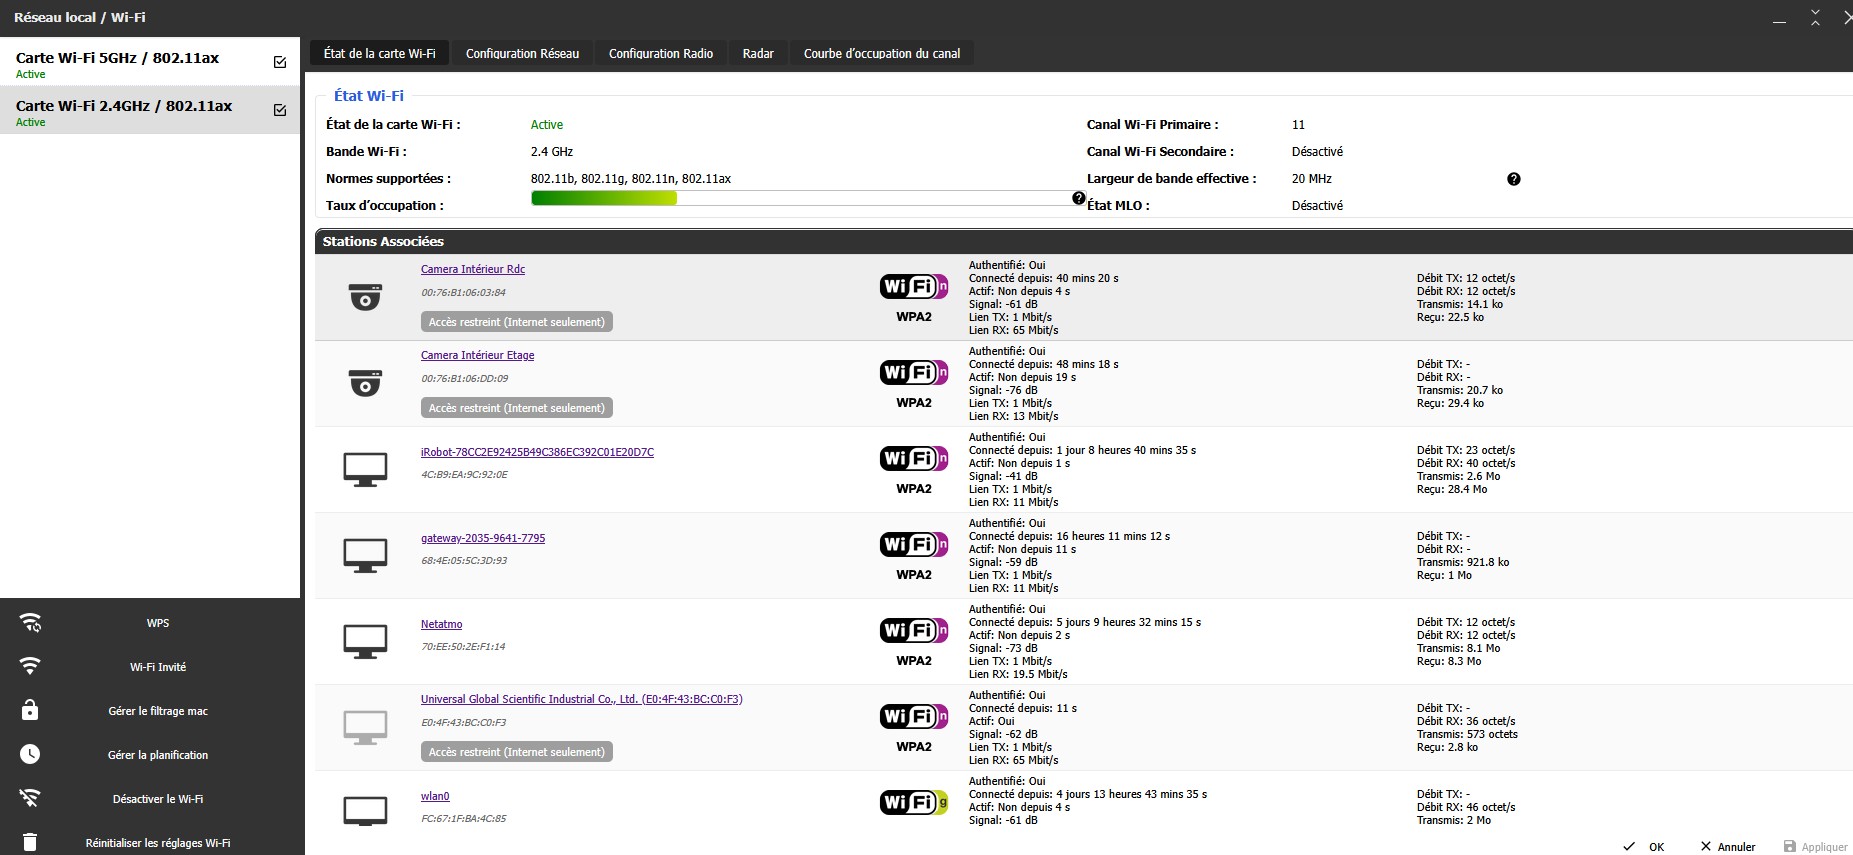
Task: Click the crossed Wi-Fi icon to disable Wi-Fi
Action: click(30, 798)
